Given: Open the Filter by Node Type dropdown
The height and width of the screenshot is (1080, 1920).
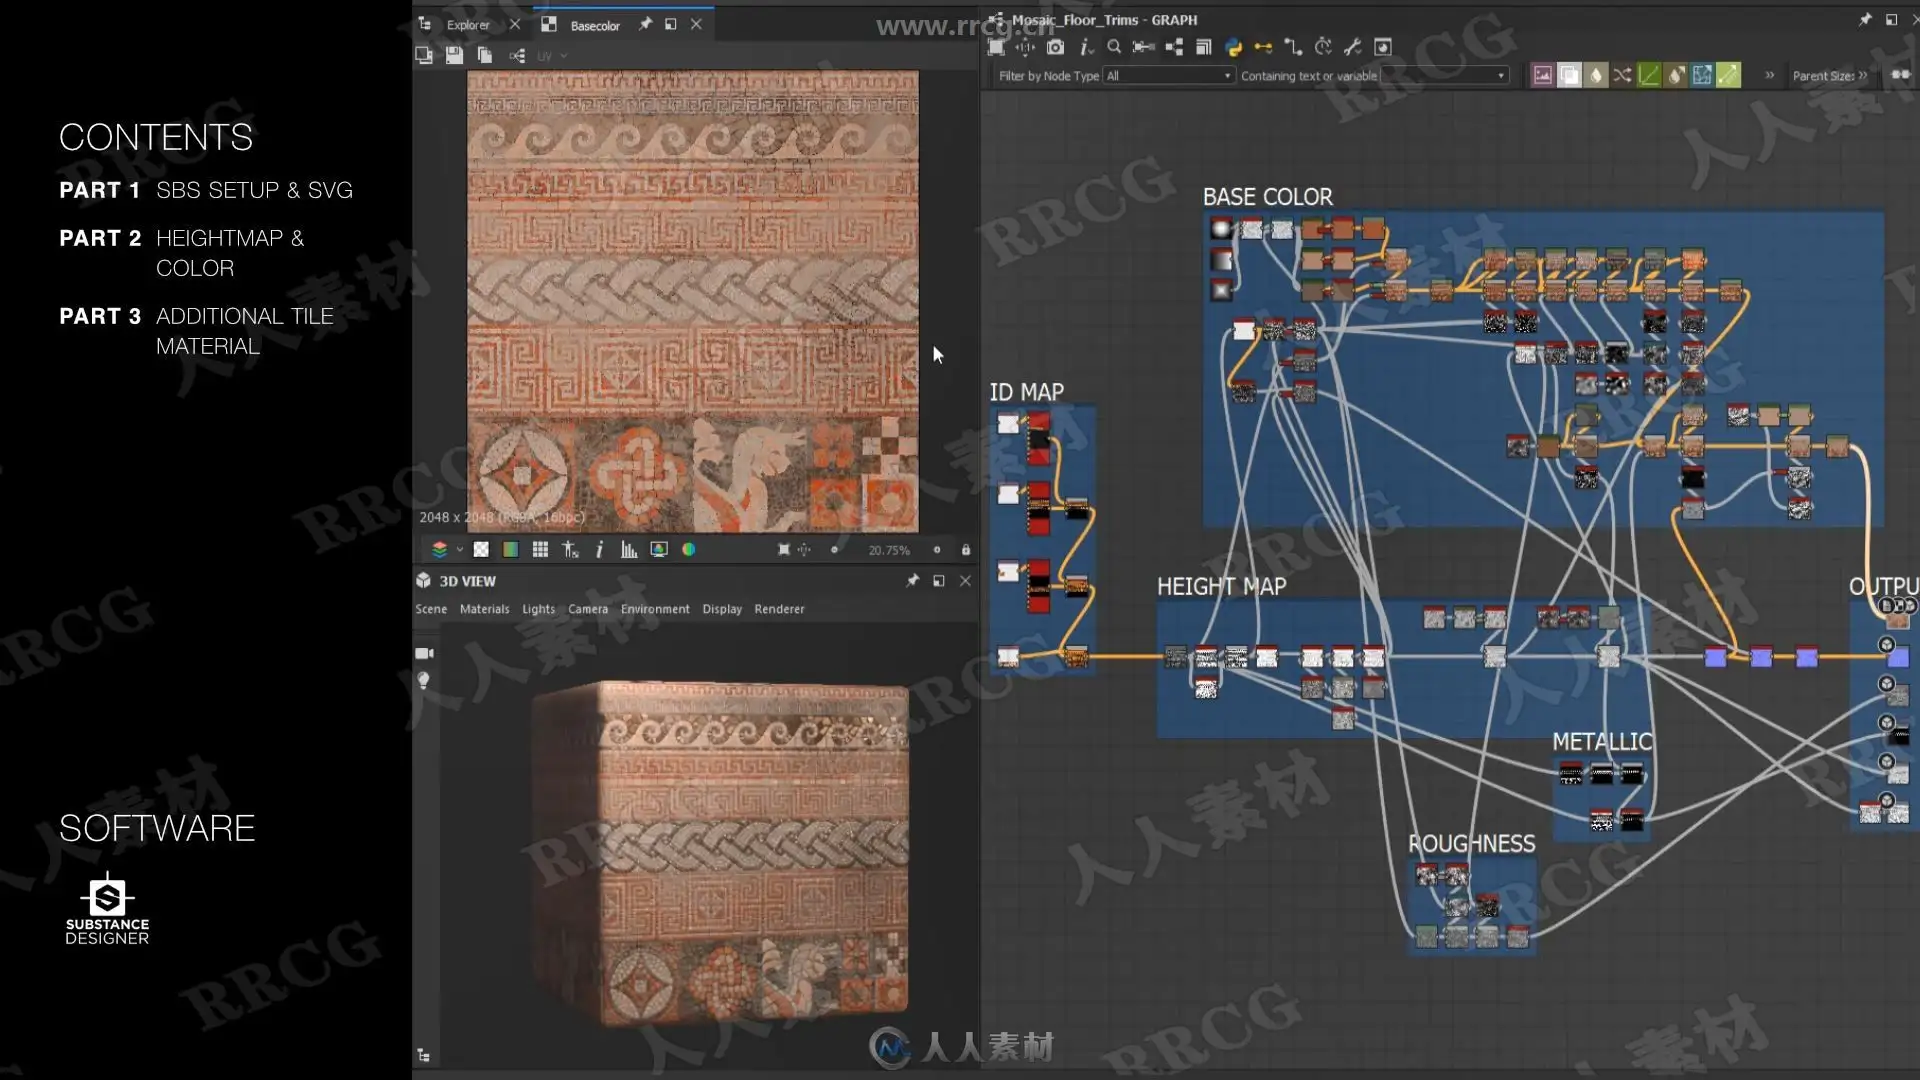Looking at the screenshot, I should coord(1168,76).
